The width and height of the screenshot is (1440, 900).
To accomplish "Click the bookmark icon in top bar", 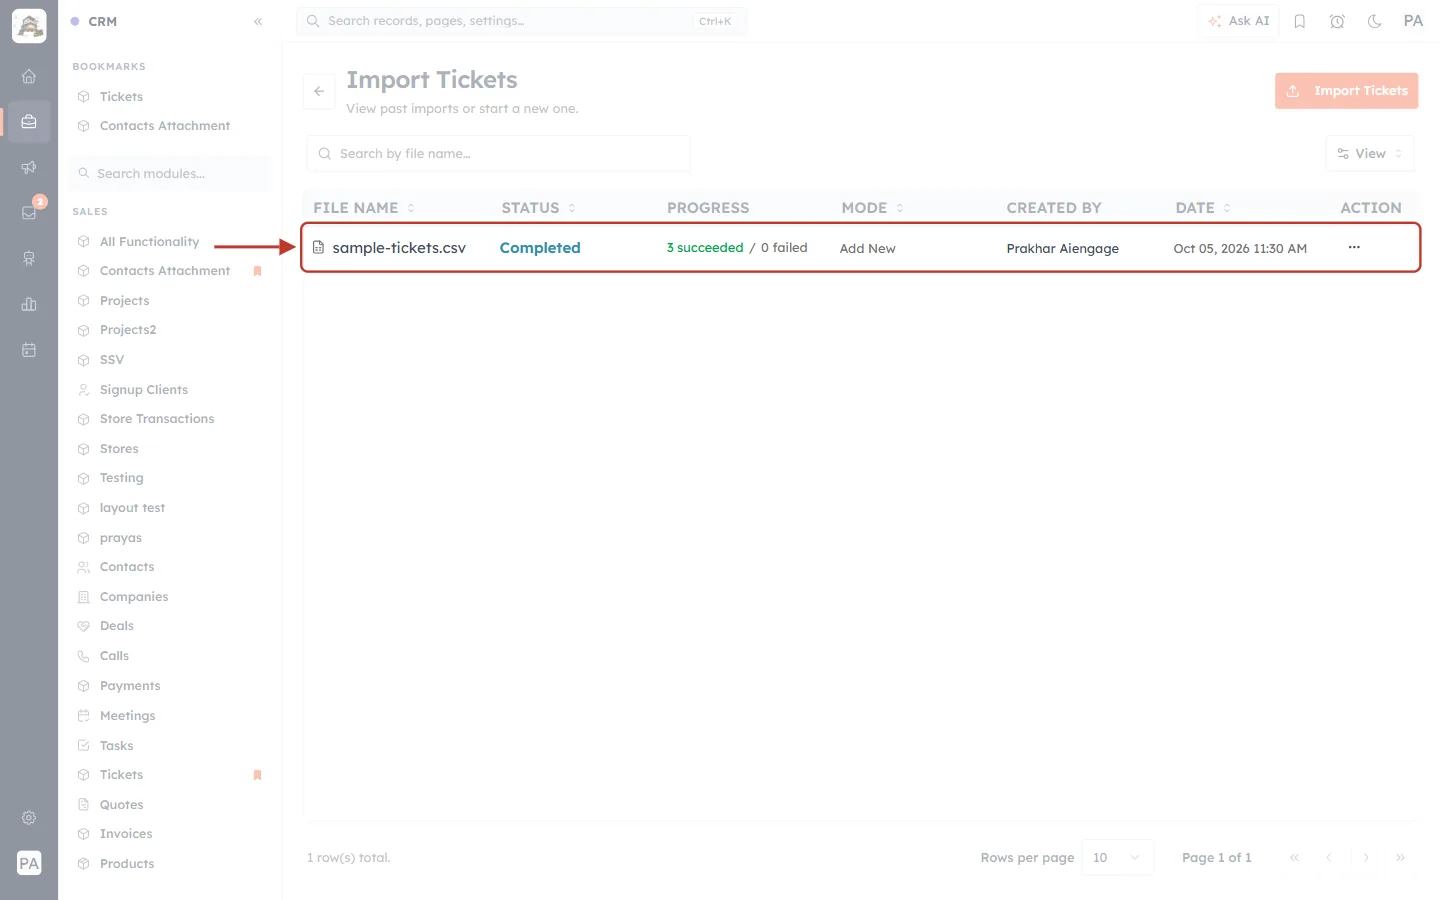I will click(x=1300, y=21).
